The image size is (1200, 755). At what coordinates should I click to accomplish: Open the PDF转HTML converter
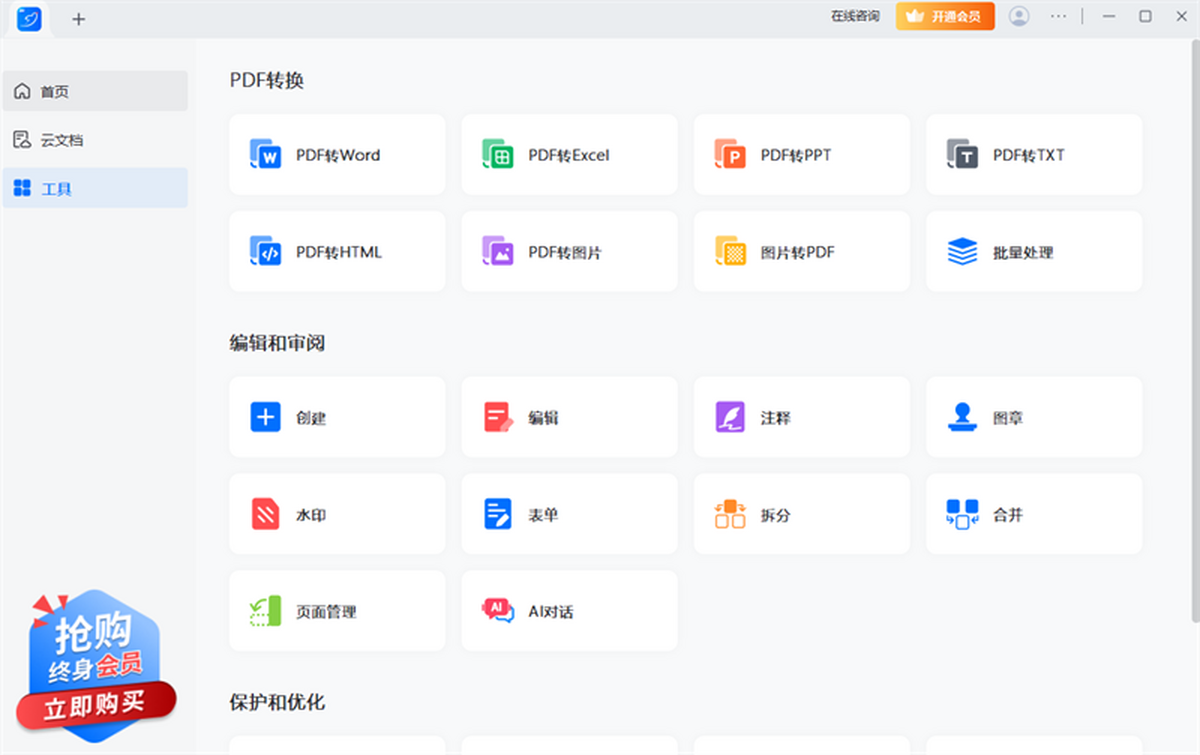337,252
